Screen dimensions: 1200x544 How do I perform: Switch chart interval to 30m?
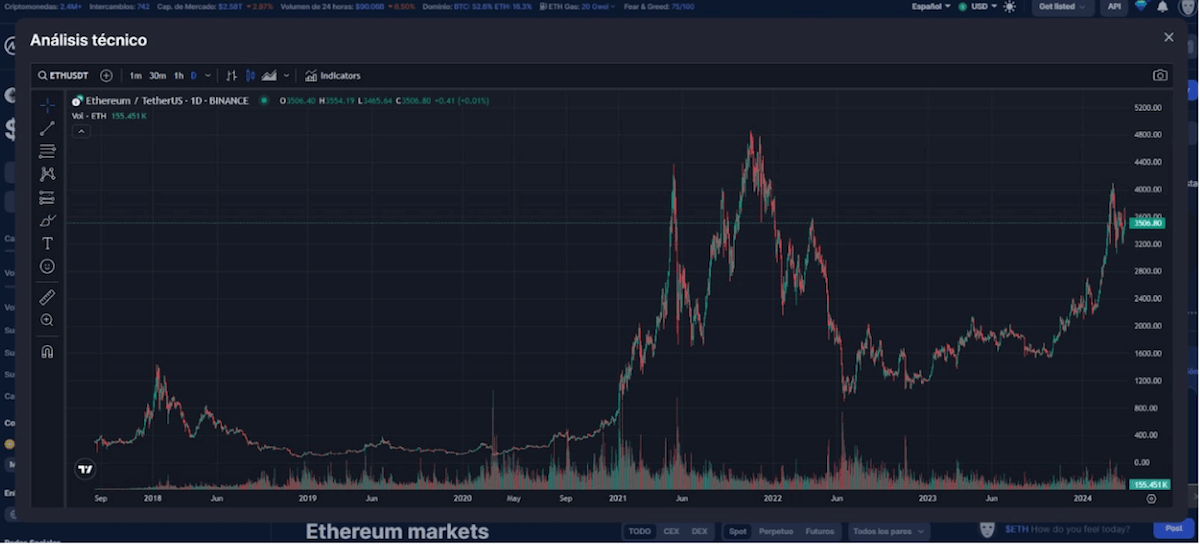[157, 76]
